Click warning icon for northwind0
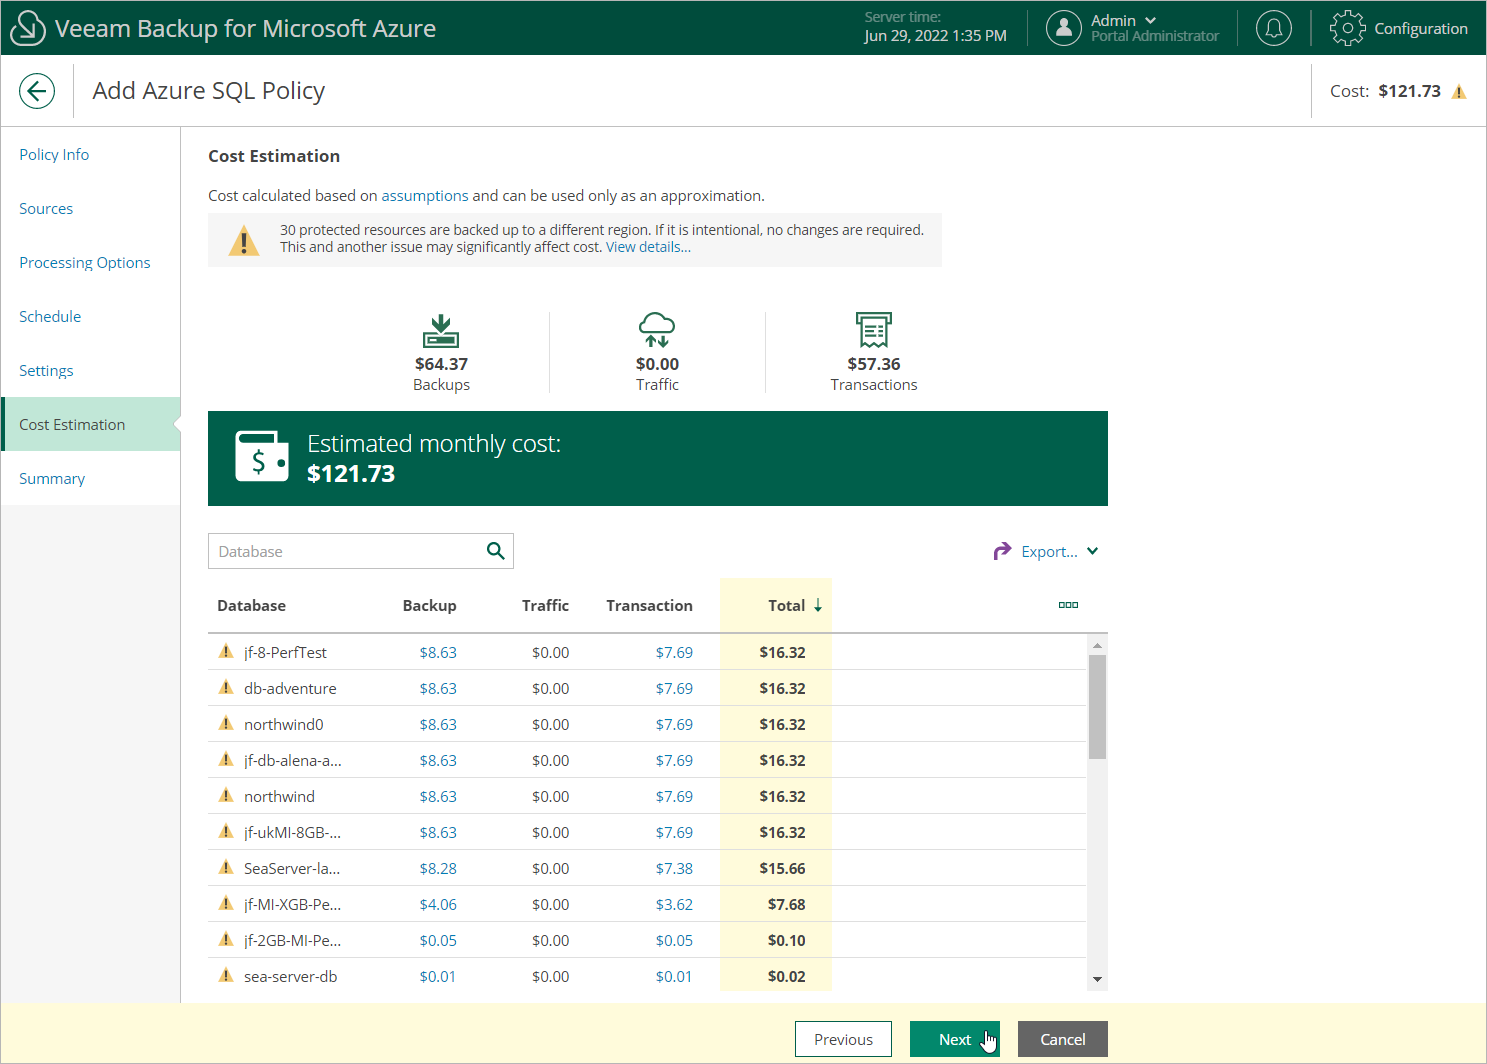Image resolution: width=1487 pixels, height=1064 pixels. click(226, 723)
